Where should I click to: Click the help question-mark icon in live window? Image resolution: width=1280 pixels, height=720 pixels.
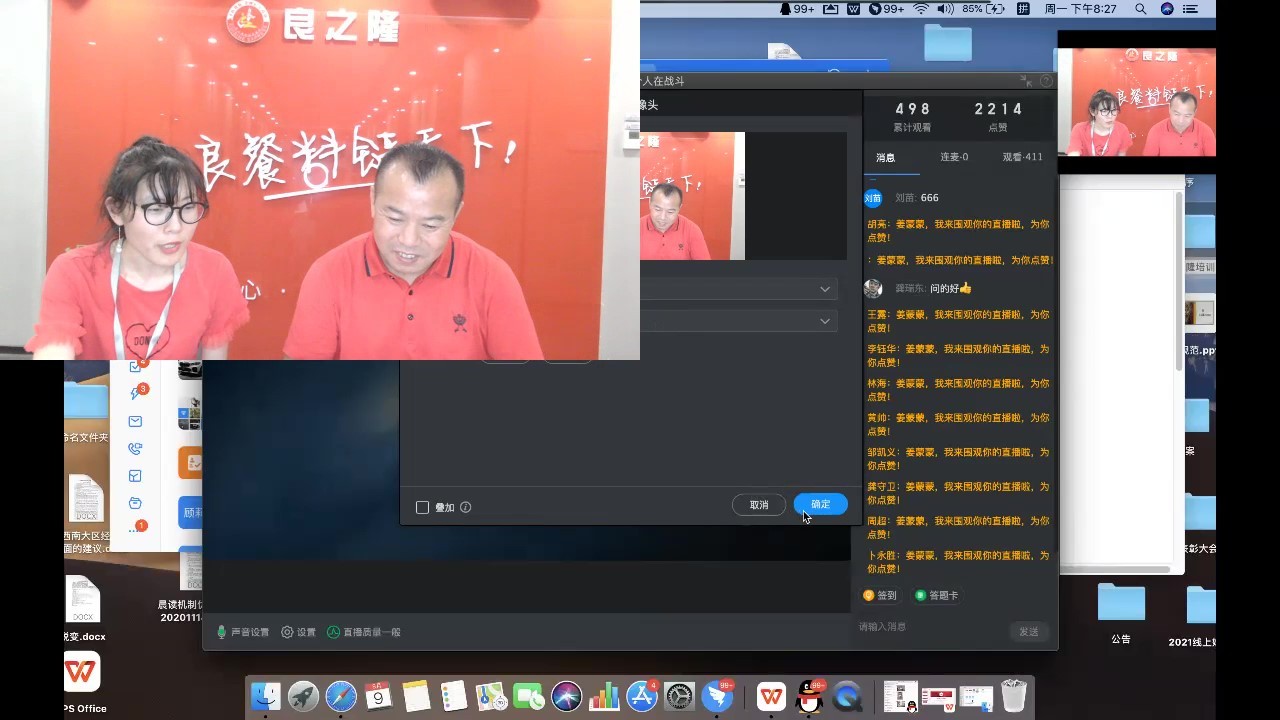[1046, 81]
